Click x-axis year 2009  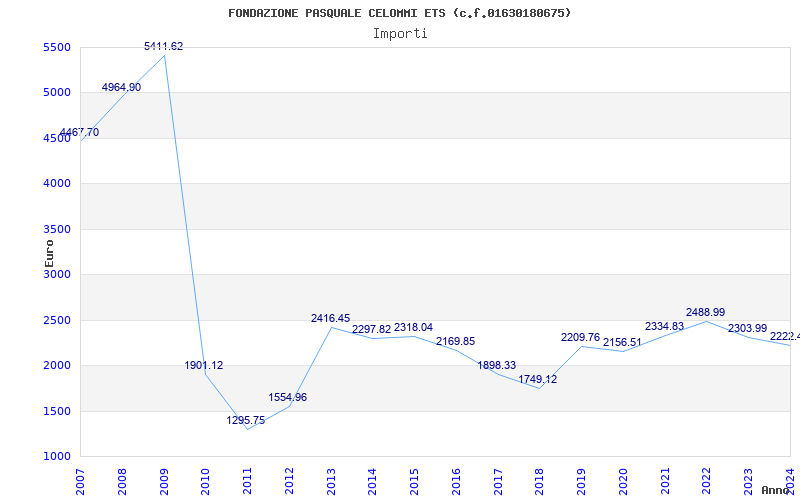point(164,482)
